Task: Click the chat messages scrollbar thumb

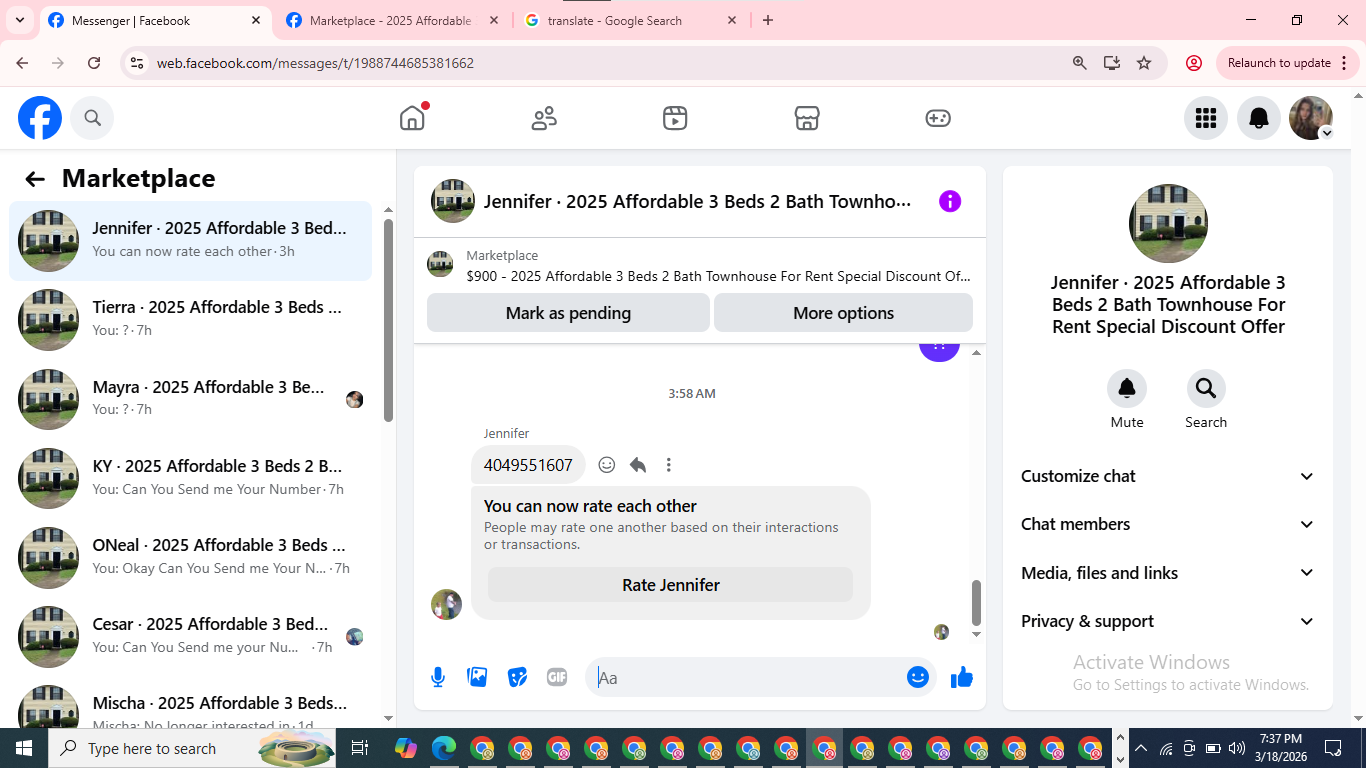Action: pyautogui.click(x=976, y=602)
